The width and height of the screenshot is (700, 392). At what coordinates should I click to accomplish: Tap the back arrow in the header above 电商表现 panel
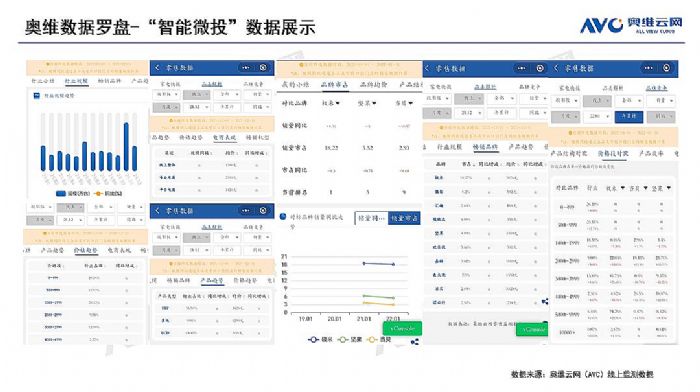coord(157,67)
